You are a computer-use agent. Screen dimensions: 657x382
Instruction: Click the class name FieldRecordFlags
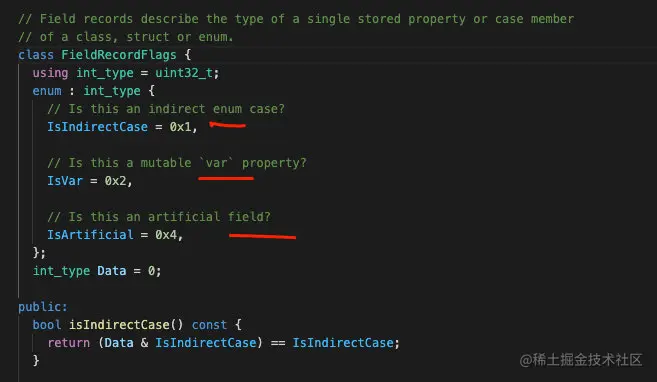(x=119, y=55)
